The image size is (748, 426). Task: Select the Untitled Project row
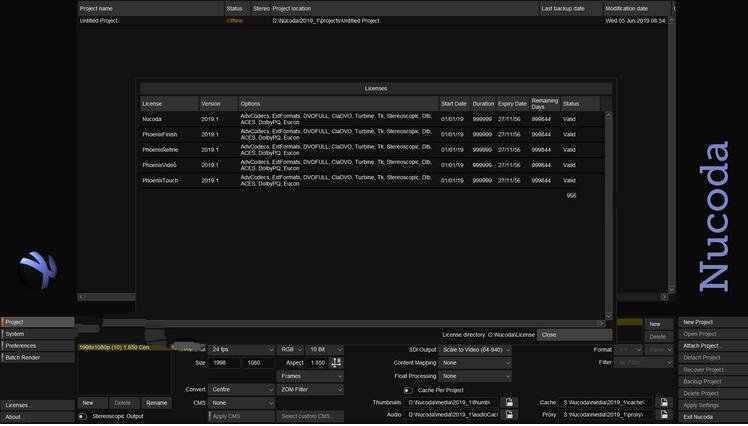[x=373, y=21]
